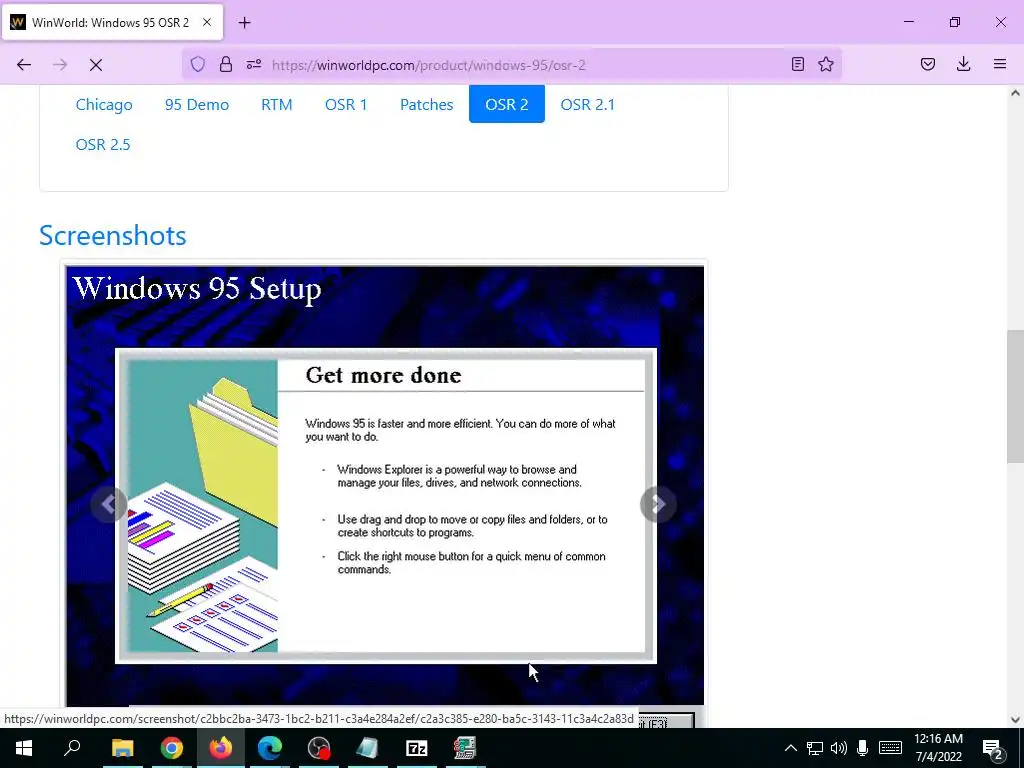Click the page vertical scrollbar thumb
Viewport: 1024px width, 768px height.
(x=1015, y=396)
